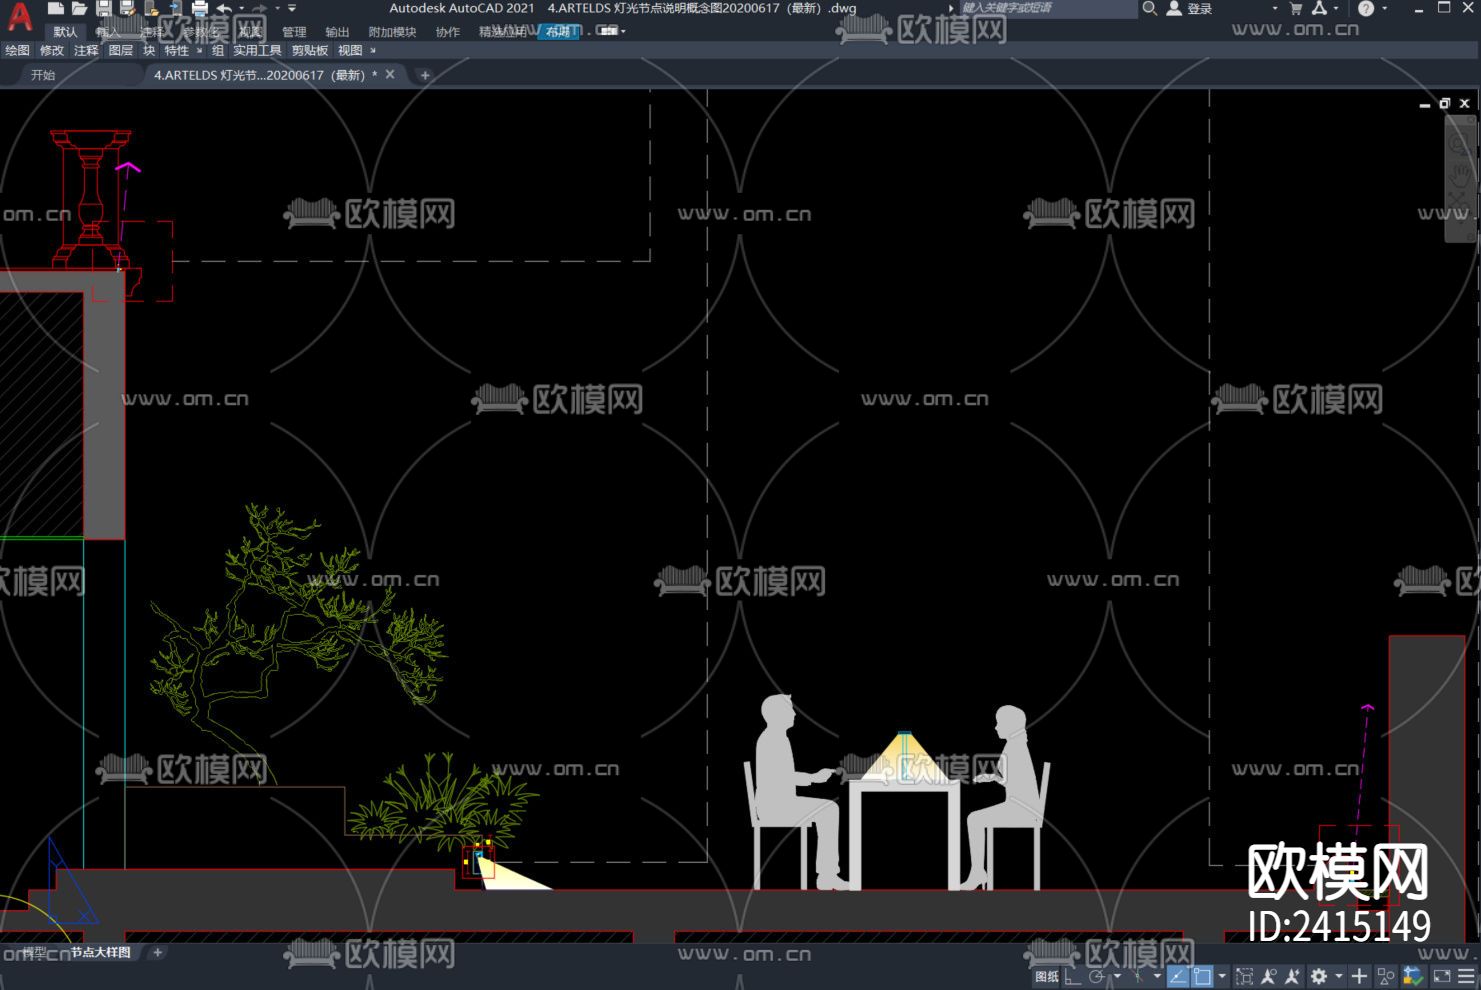Click the Plot printer icon
The image size is (1481, 990).
pyautogui.click(x=199, y=8)
